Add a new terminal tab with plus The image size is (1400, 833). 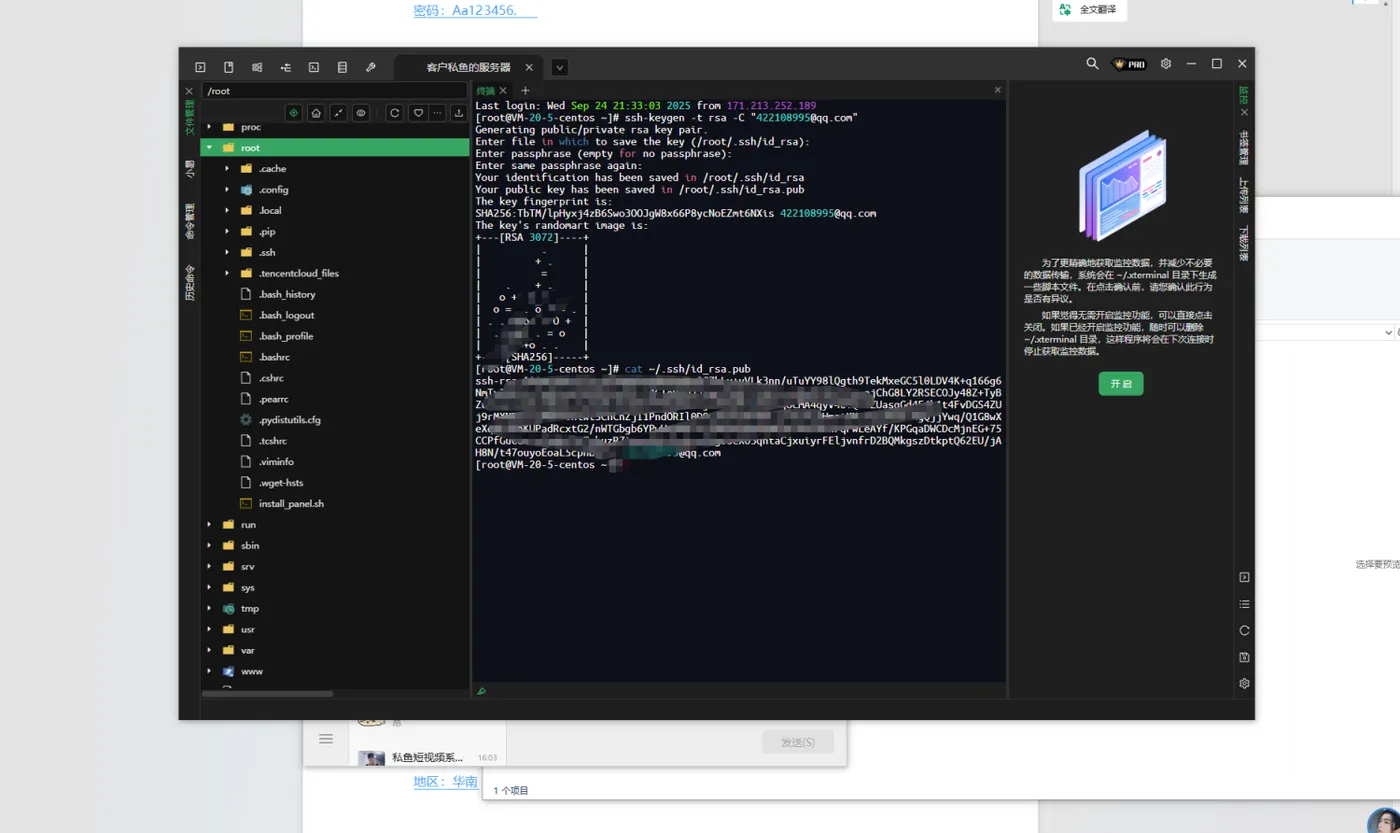click(525, 91)
